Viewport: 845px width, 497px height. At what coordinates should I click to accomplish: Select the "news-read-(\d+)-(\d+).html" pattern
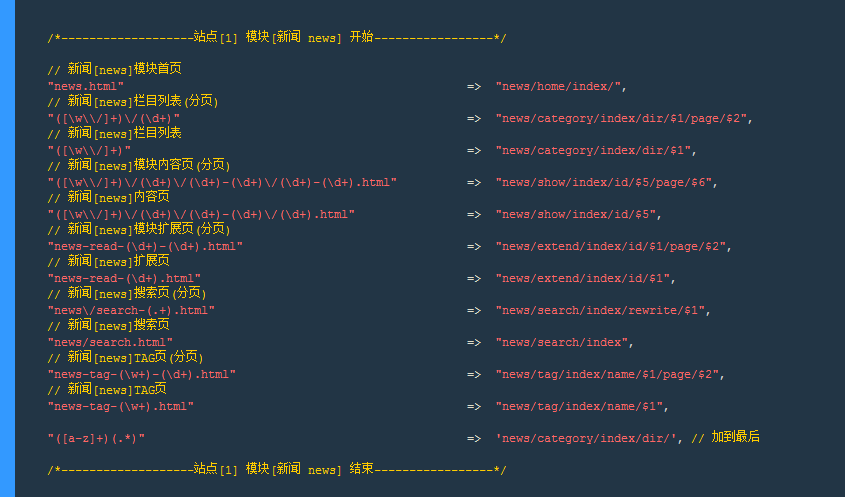coord(145,247)
